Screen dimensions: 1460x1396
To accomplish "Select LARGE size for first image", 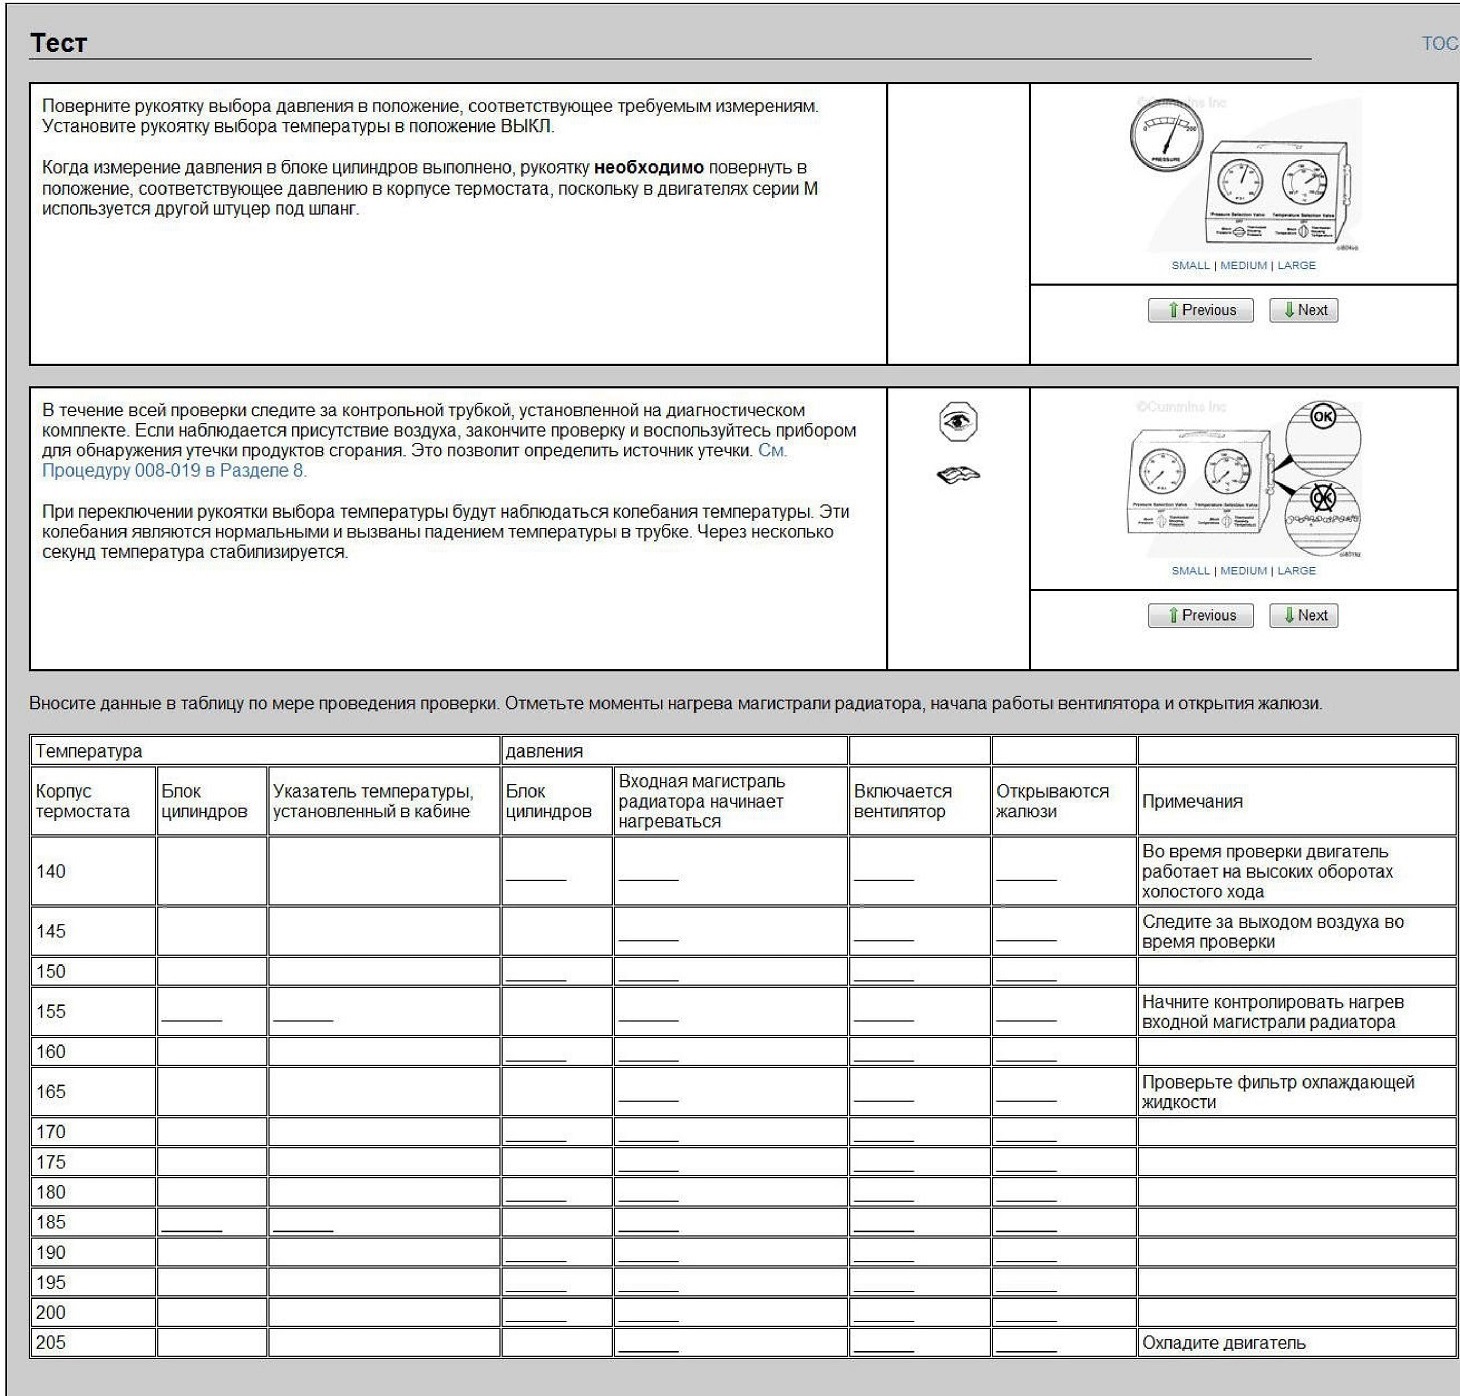I will (x=1296, y=265).
